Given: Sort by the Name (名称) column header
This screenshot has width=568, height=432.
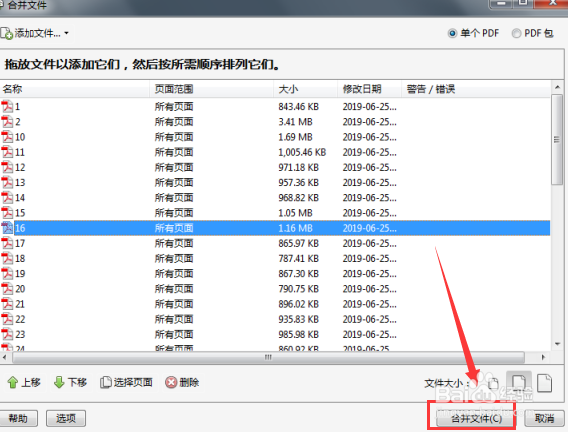Looking at the screenshot, I should point(74,89).
